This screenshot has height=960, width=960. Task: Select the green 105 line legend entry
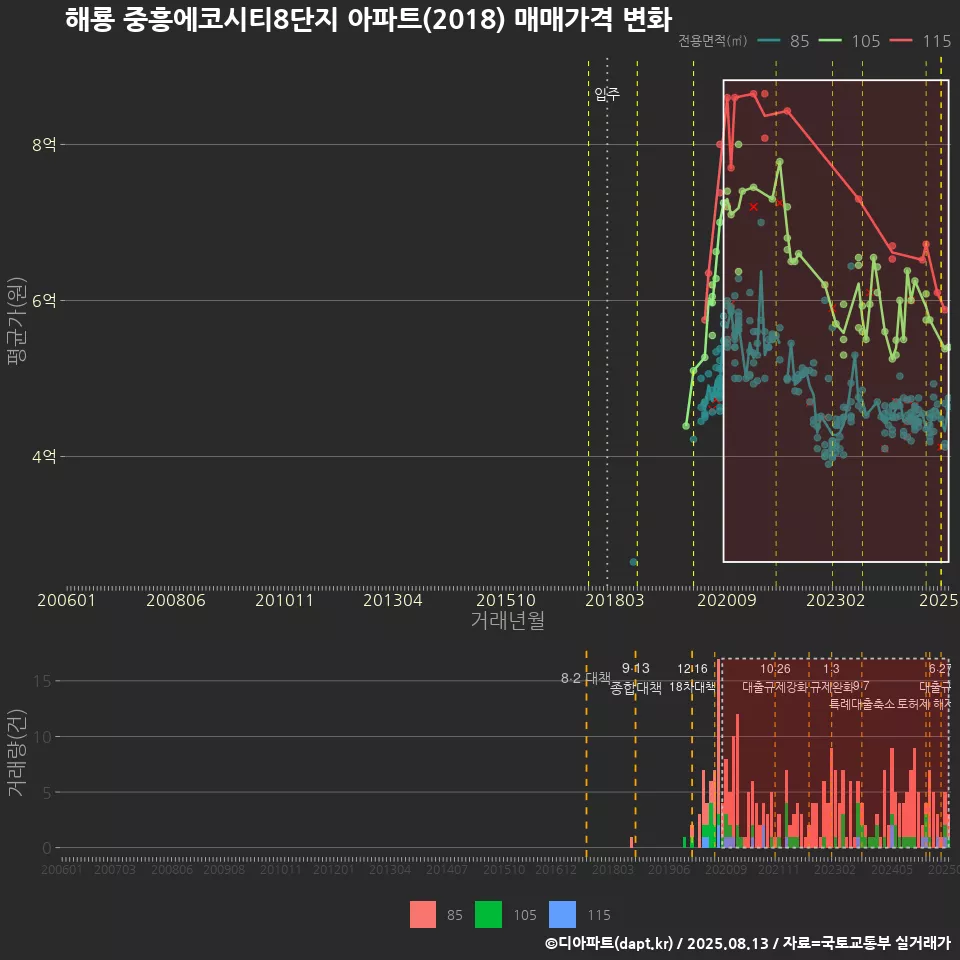[x=849, y=41]
